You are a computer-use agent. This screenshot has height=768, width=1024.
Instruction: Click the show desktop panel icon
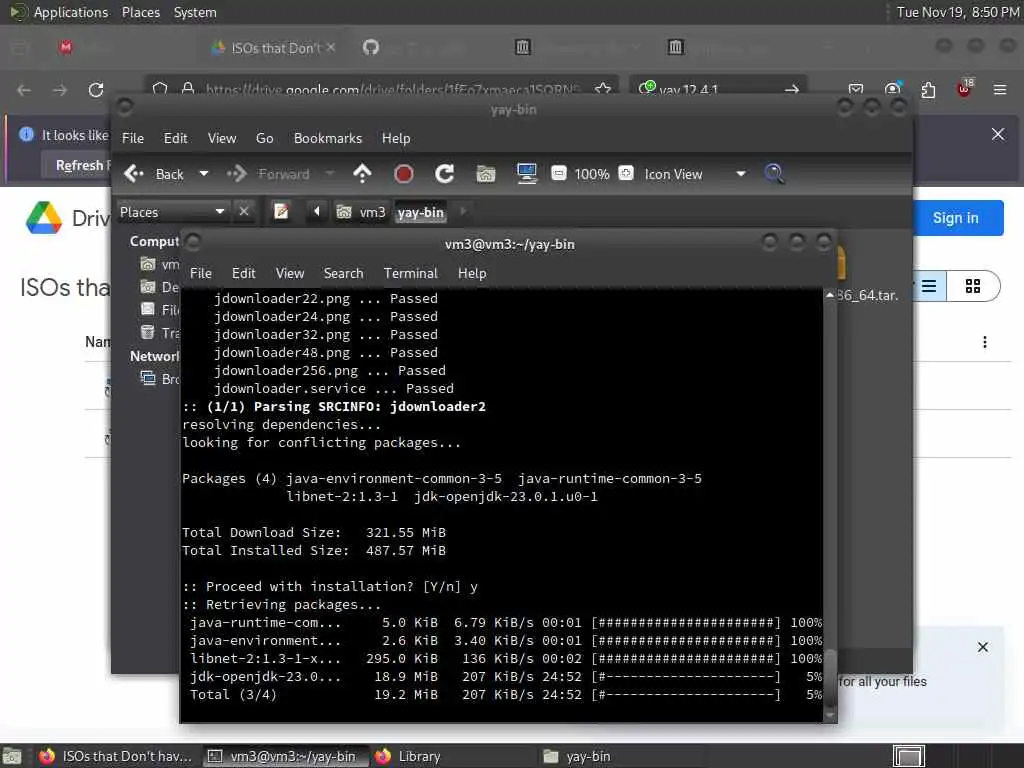(12, 756)
